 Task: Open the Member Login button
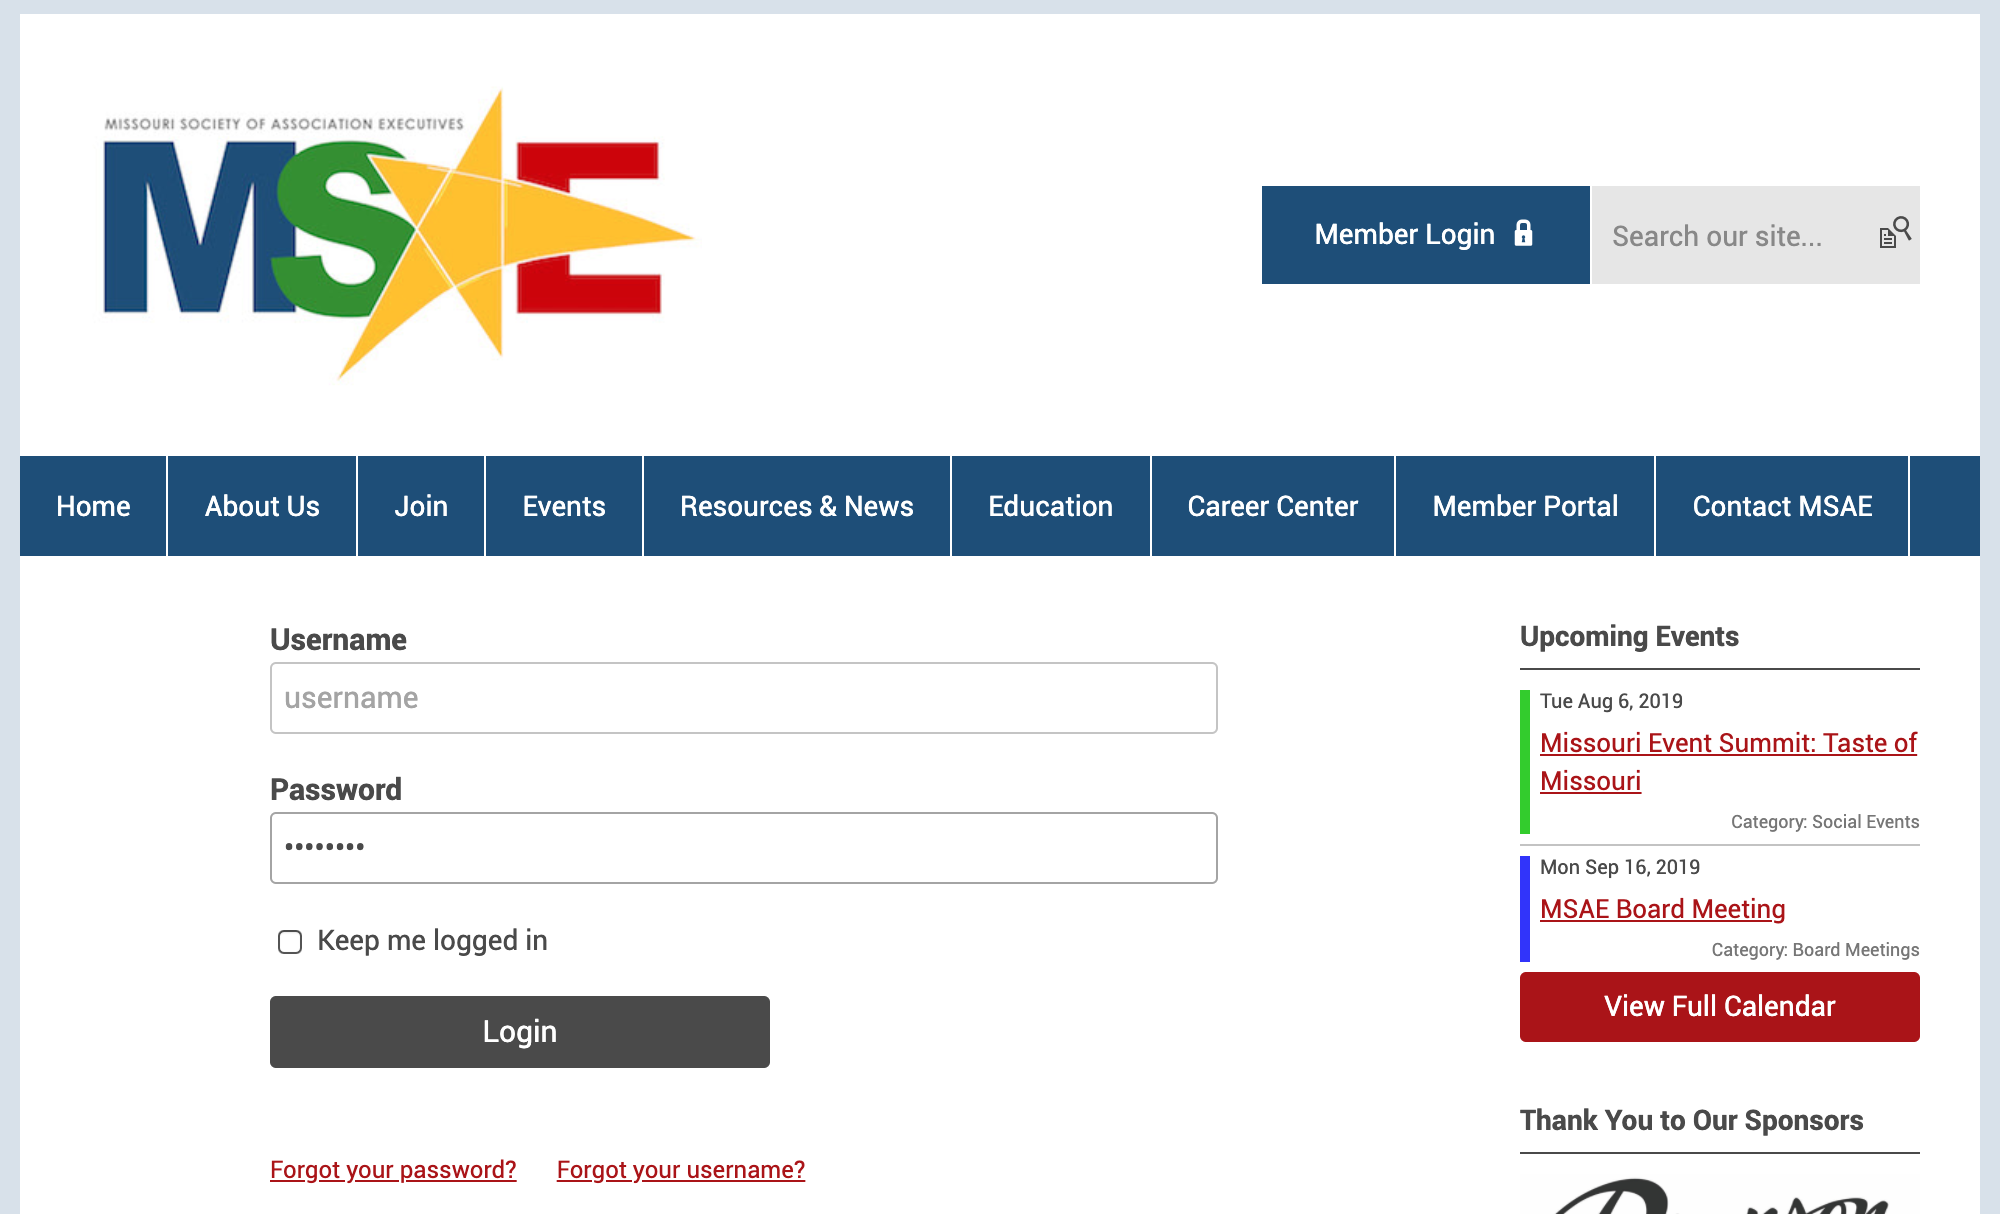pyautogui.click(x=1425, y=235)
